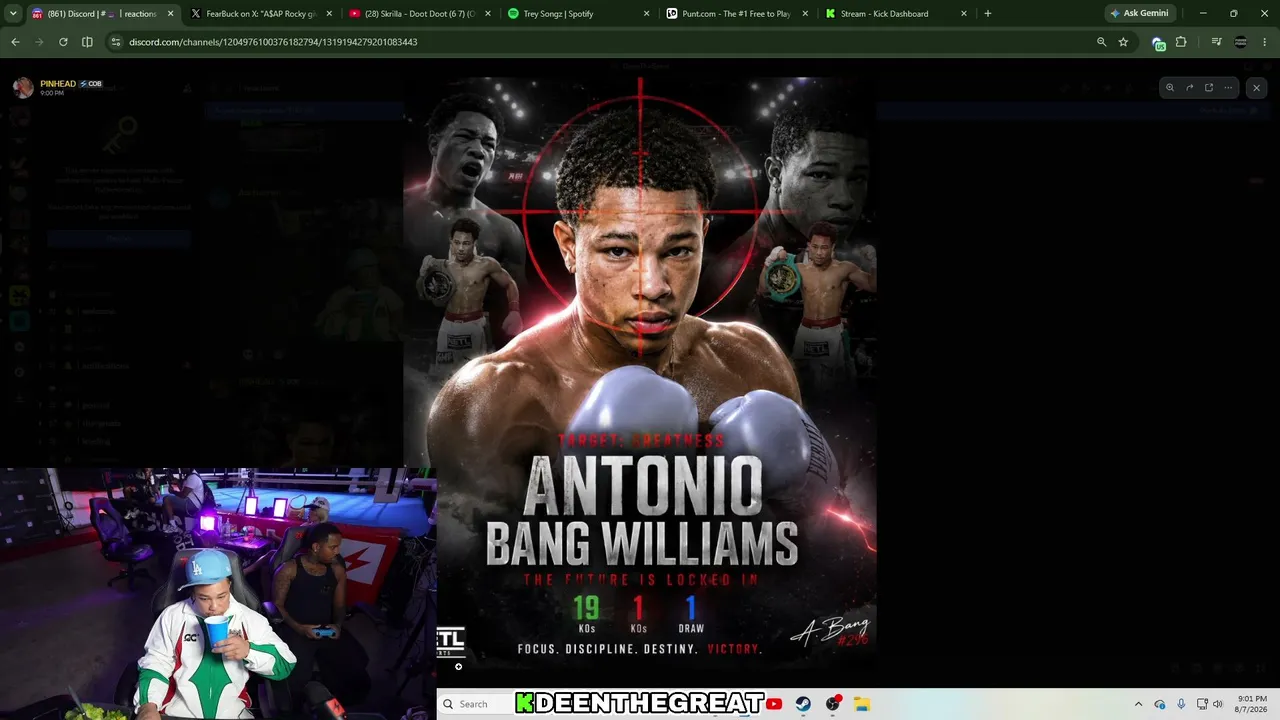Open the image in browser icon

click(x=1208, y=88)
